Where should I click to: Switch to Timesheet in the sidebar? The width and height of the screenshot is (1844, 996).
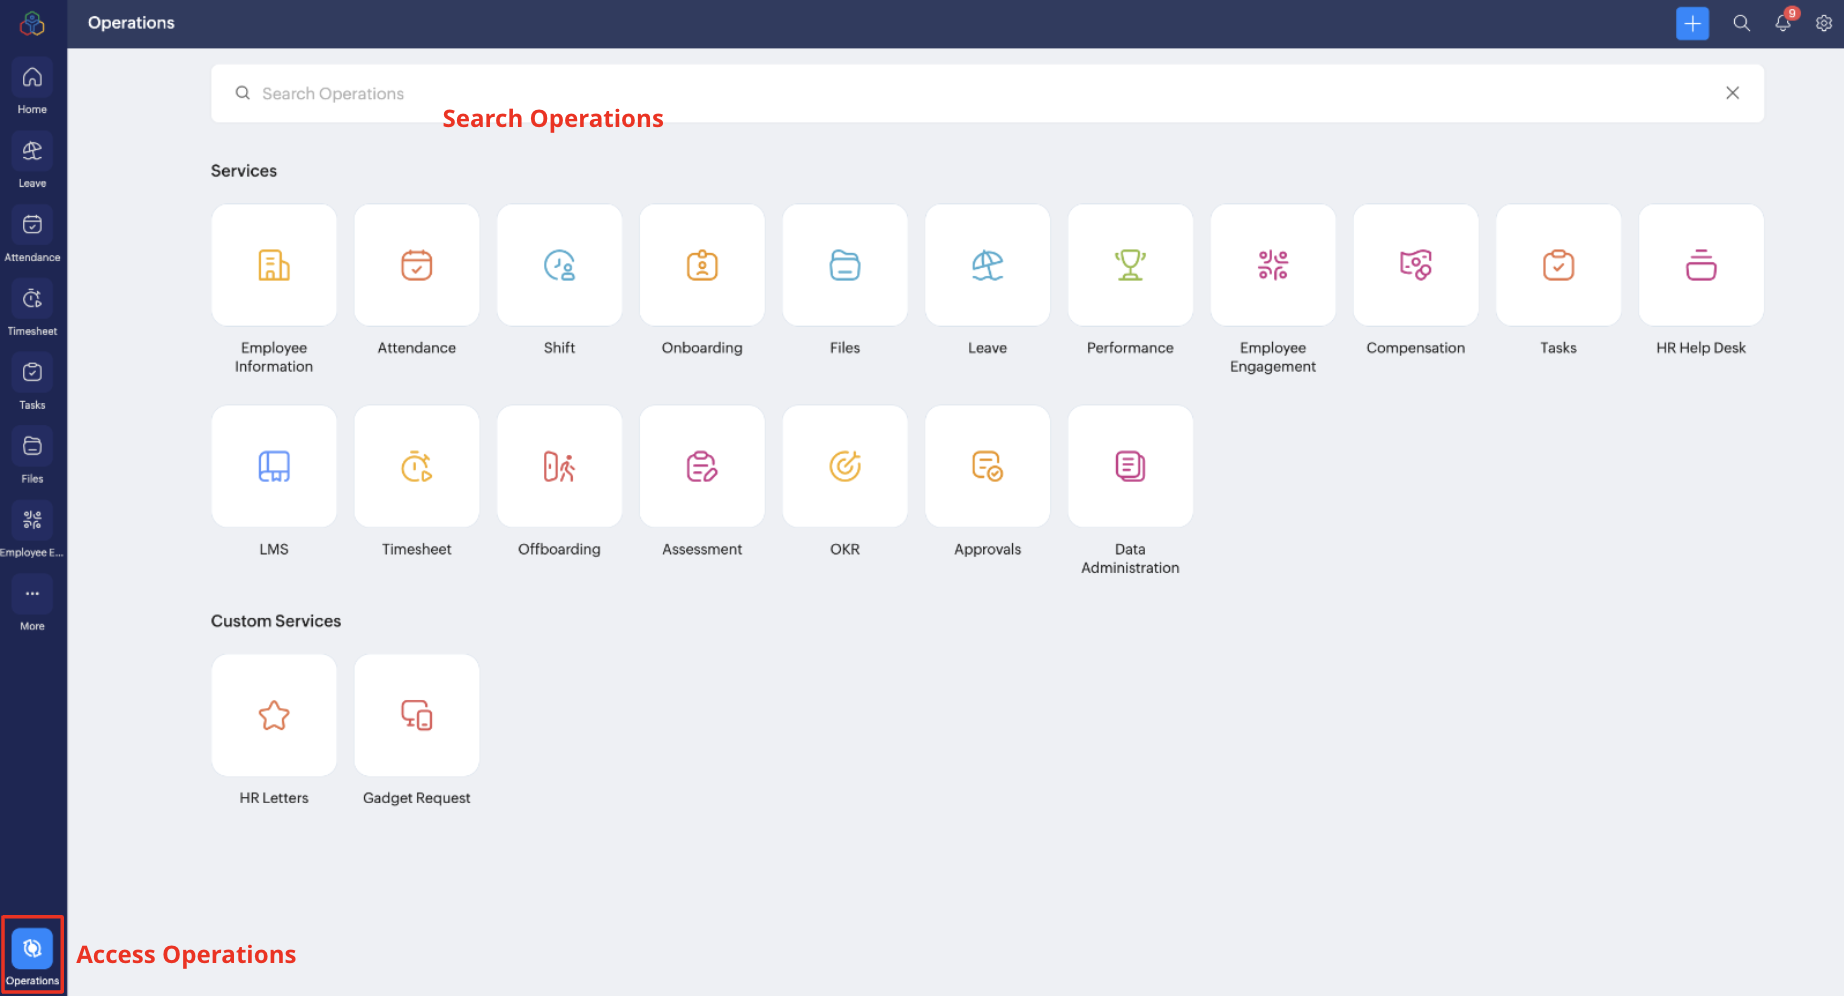pyautogui.click(x=32, y=308)
